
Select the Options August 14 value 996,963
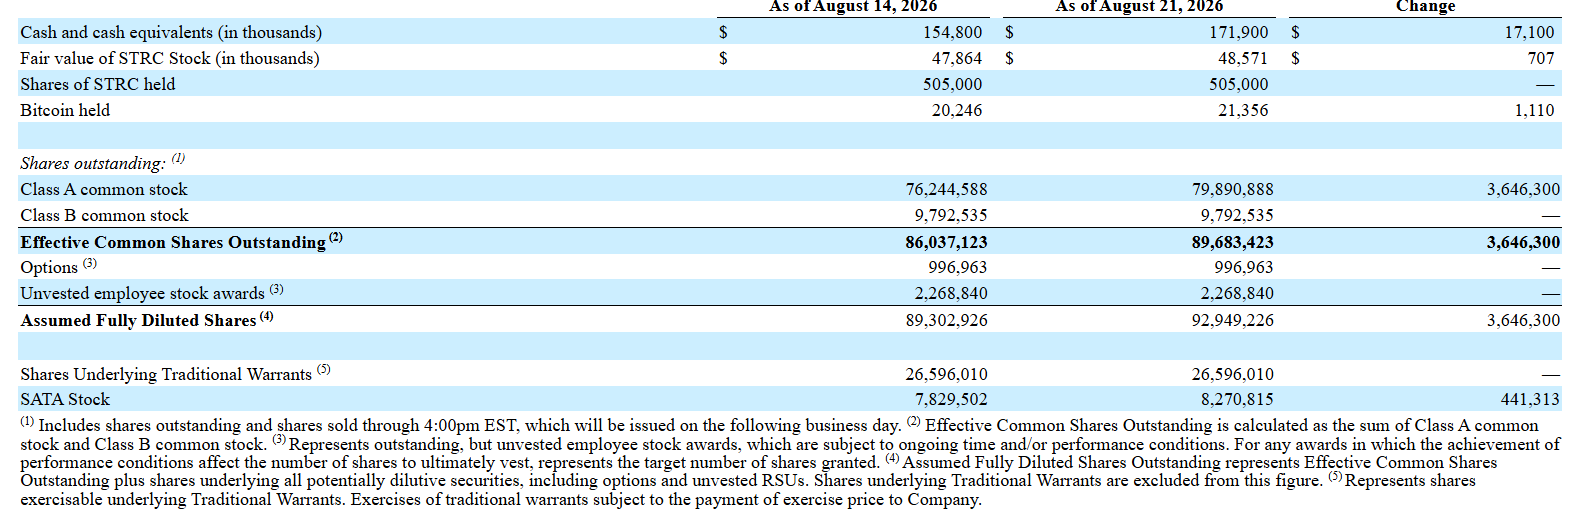click(957, 267)
